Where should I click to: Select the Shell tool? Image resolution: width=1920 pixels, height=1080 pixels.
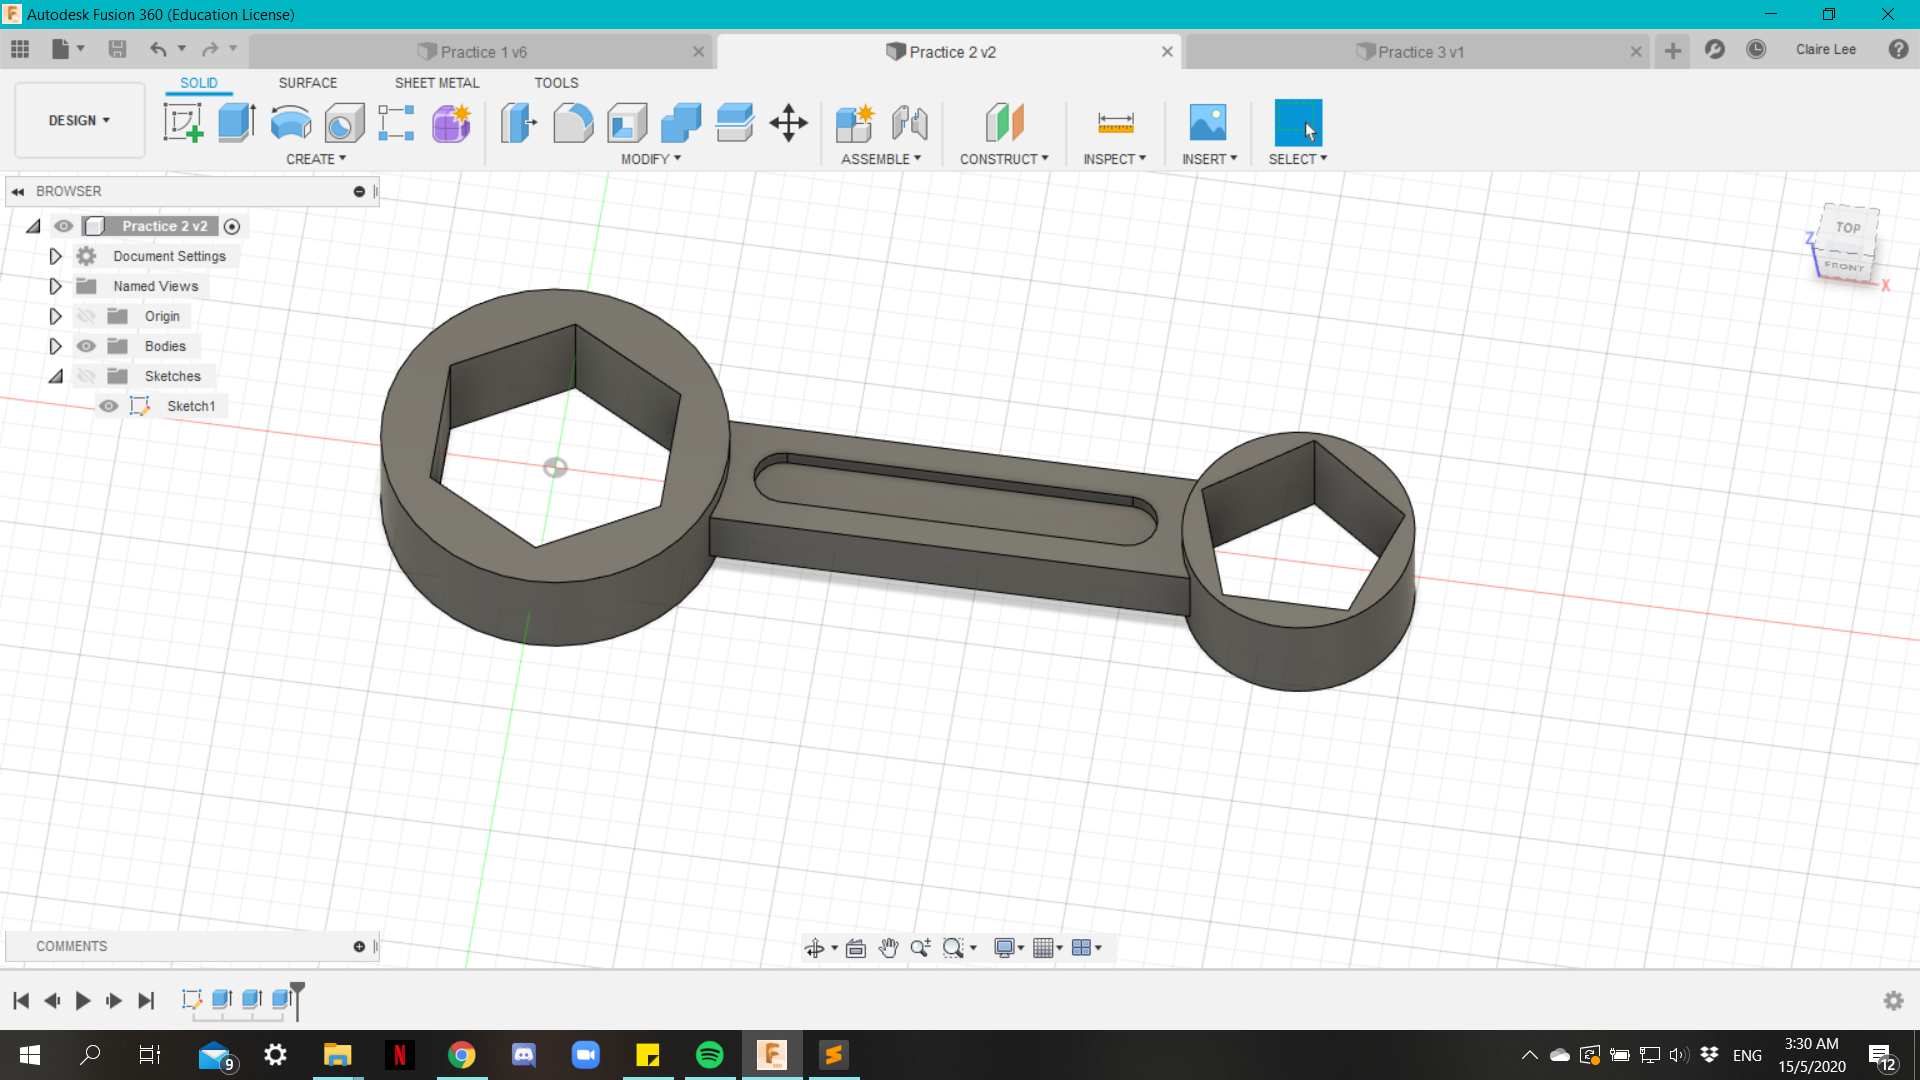point(627,123)
